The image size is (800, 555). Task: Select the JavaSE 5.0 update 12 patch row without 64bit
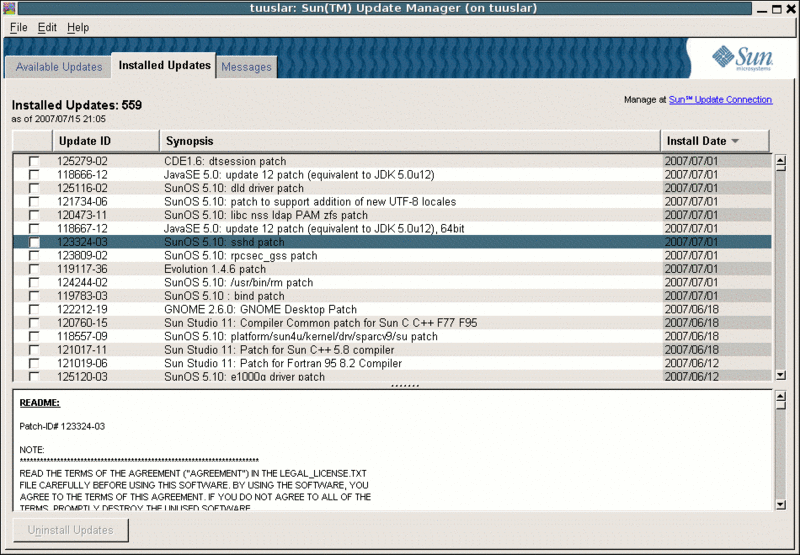coord(392,174)
